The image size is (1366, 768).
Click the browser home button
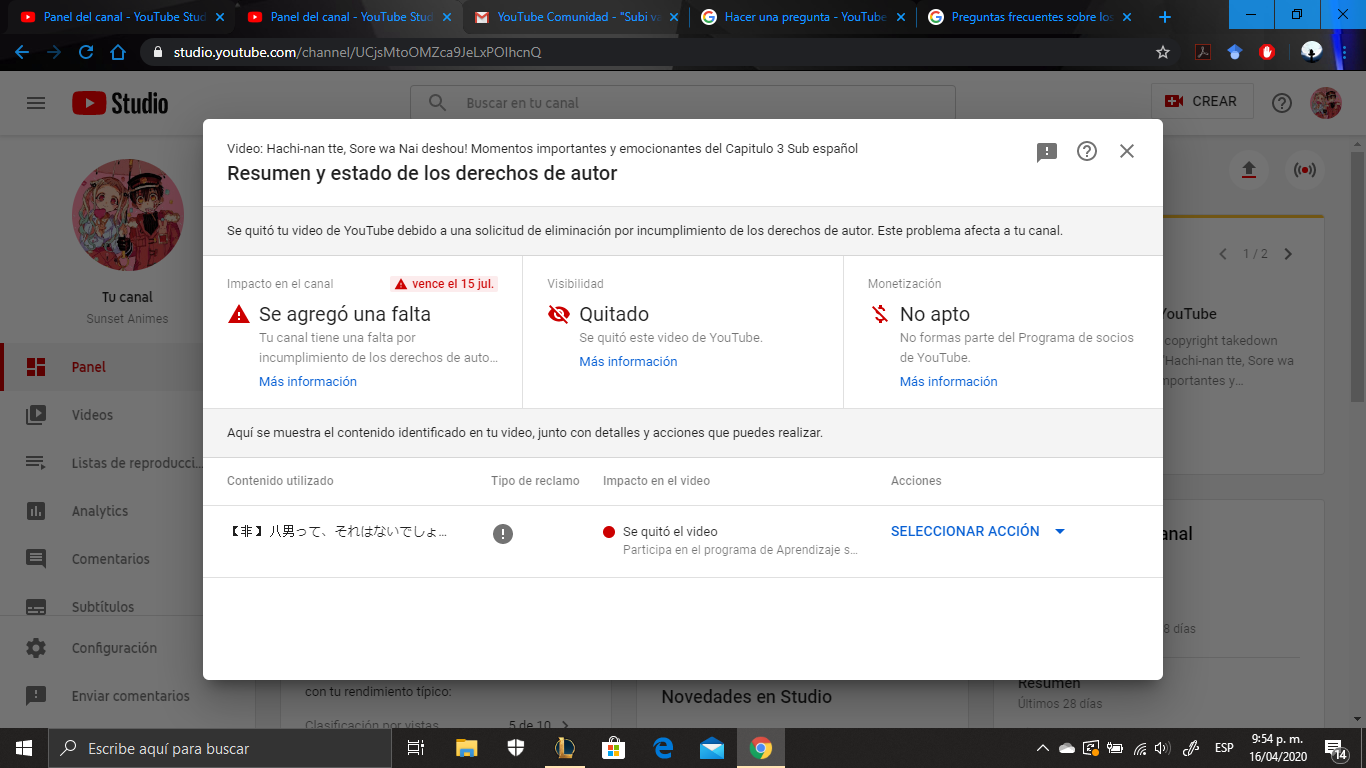pyautogui.click(x=118, y=52)
